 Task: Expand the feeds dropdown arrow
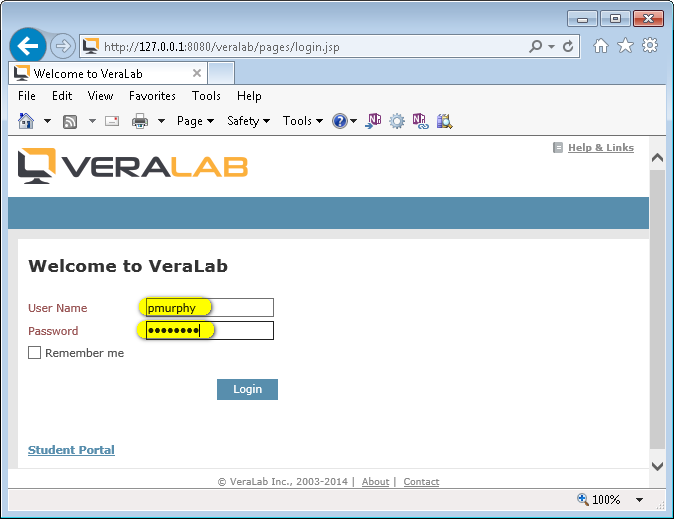[92, 121]
